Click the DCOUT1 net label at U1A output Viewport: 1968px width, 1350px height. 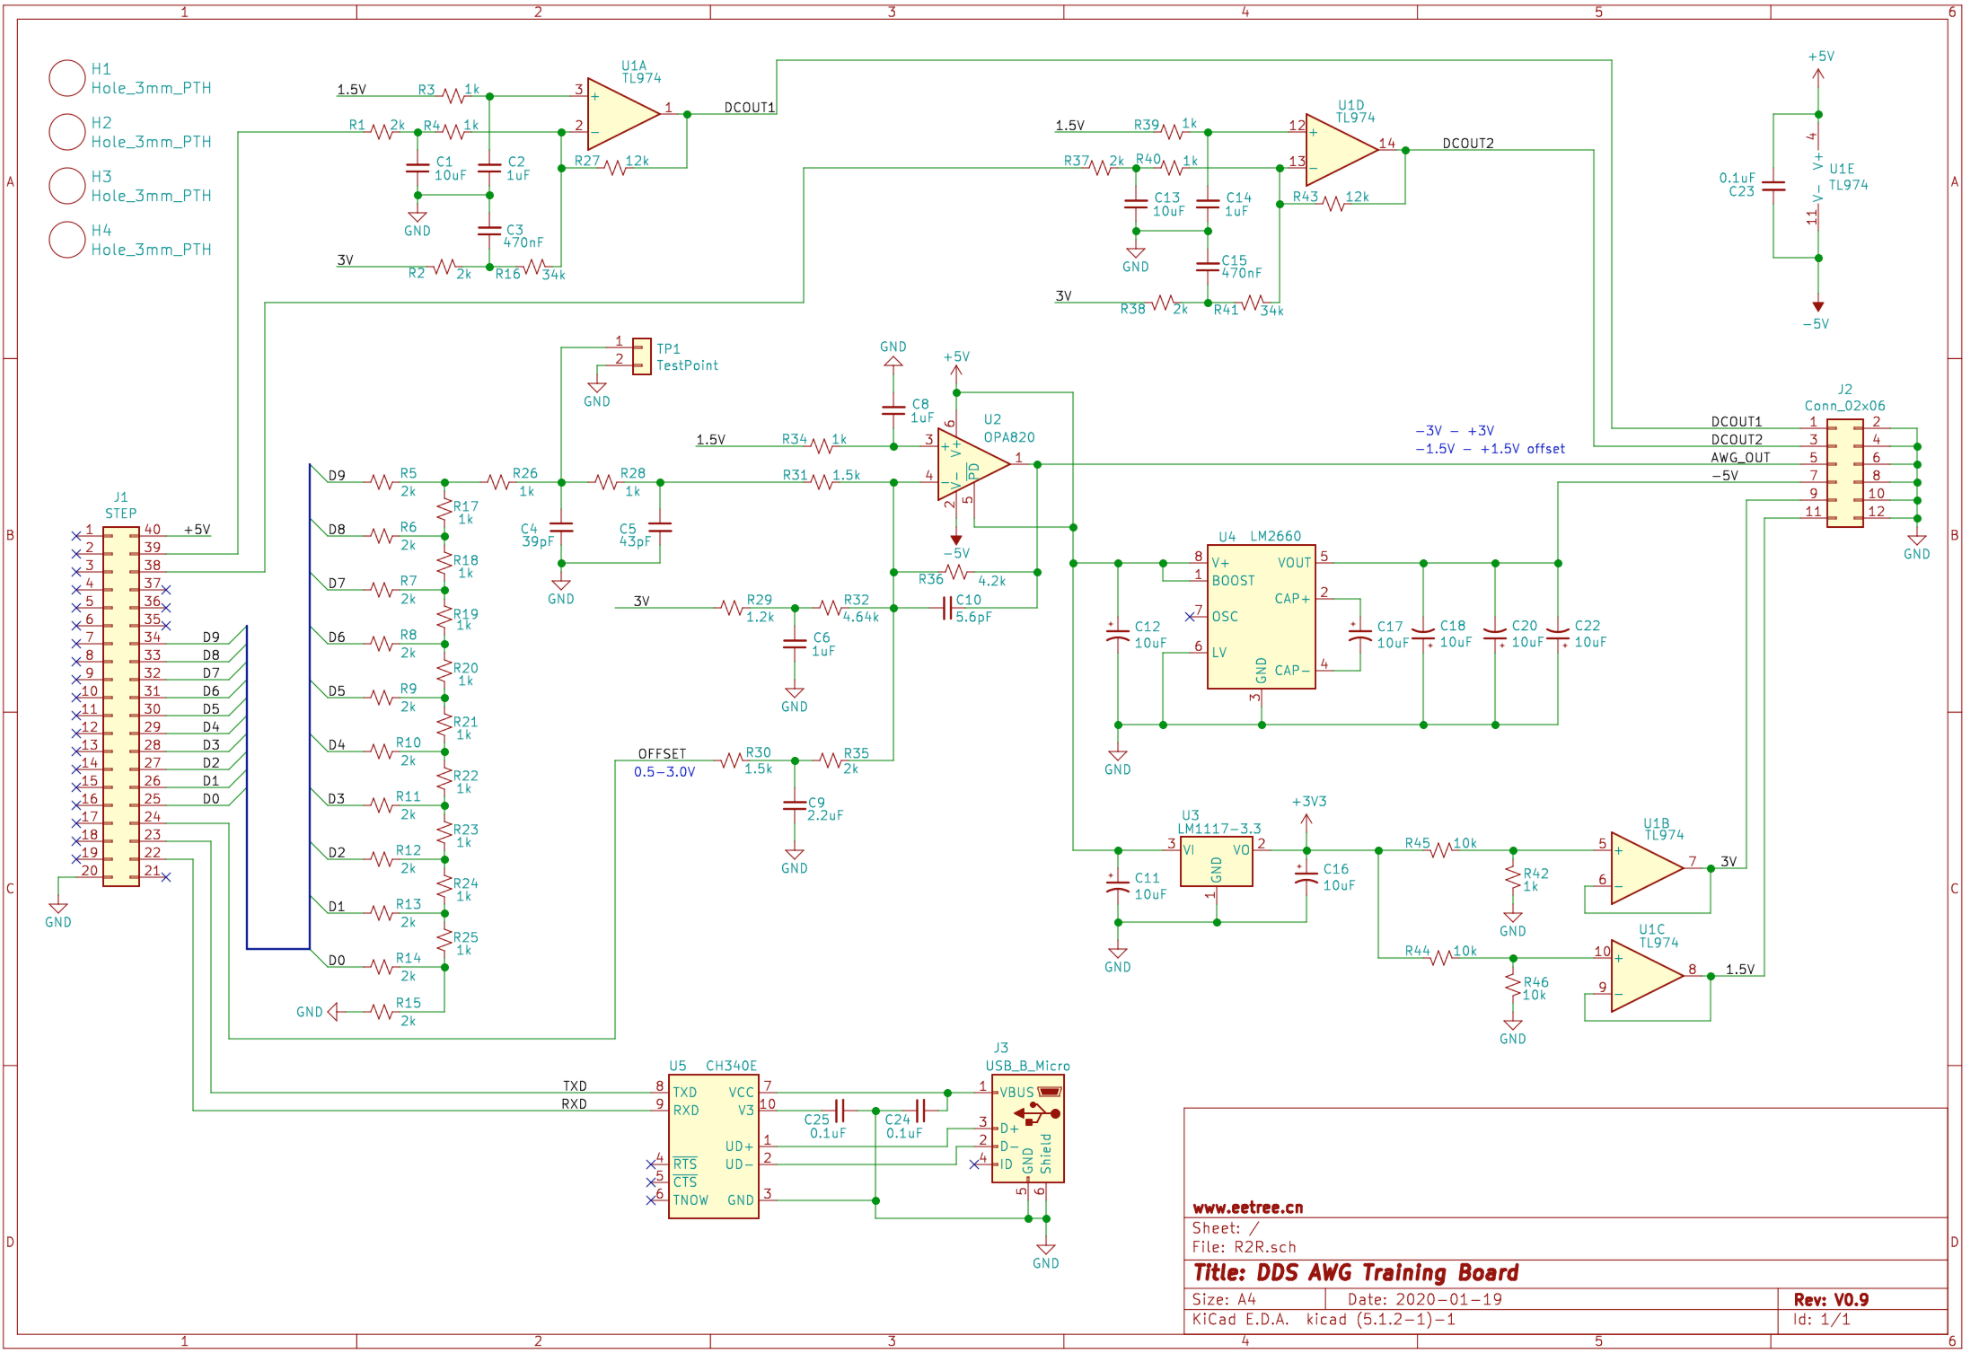749,107
